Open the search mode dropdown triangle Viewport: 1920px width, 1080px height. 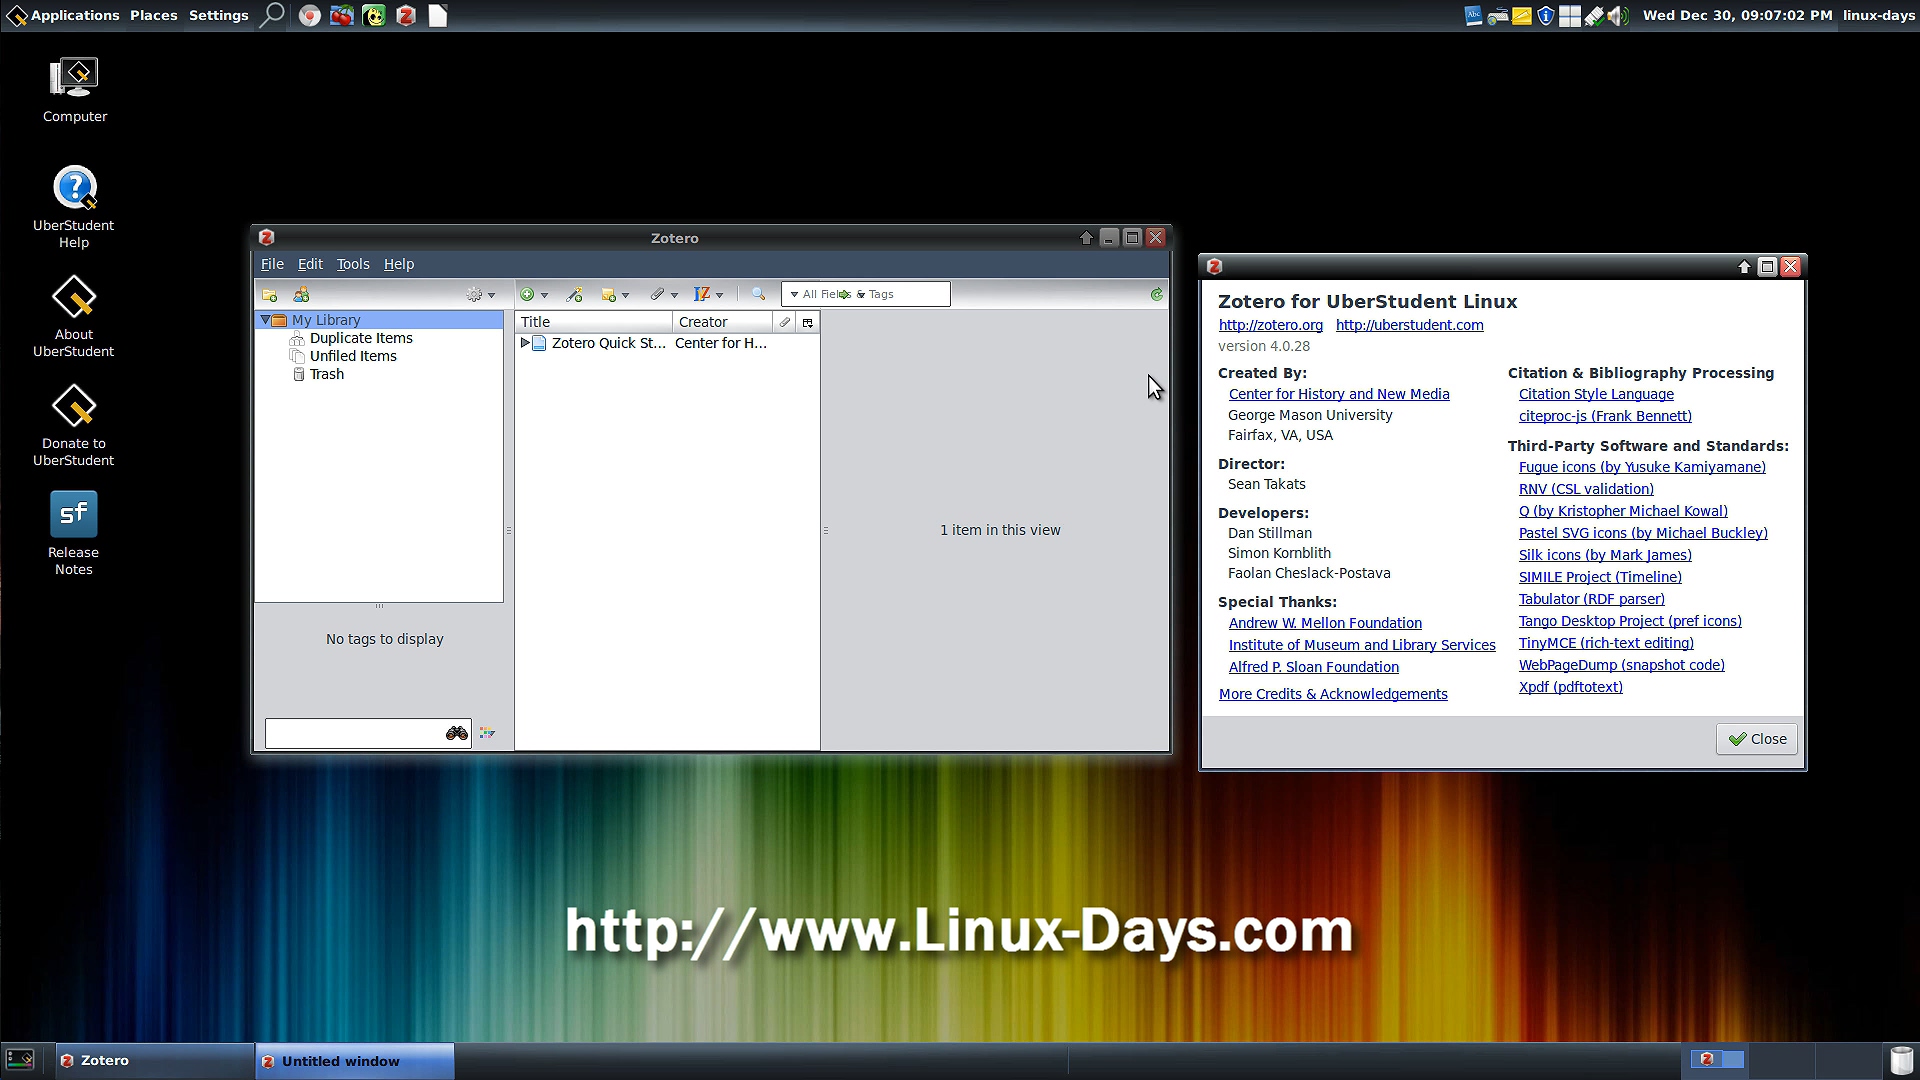coord(794,295)
